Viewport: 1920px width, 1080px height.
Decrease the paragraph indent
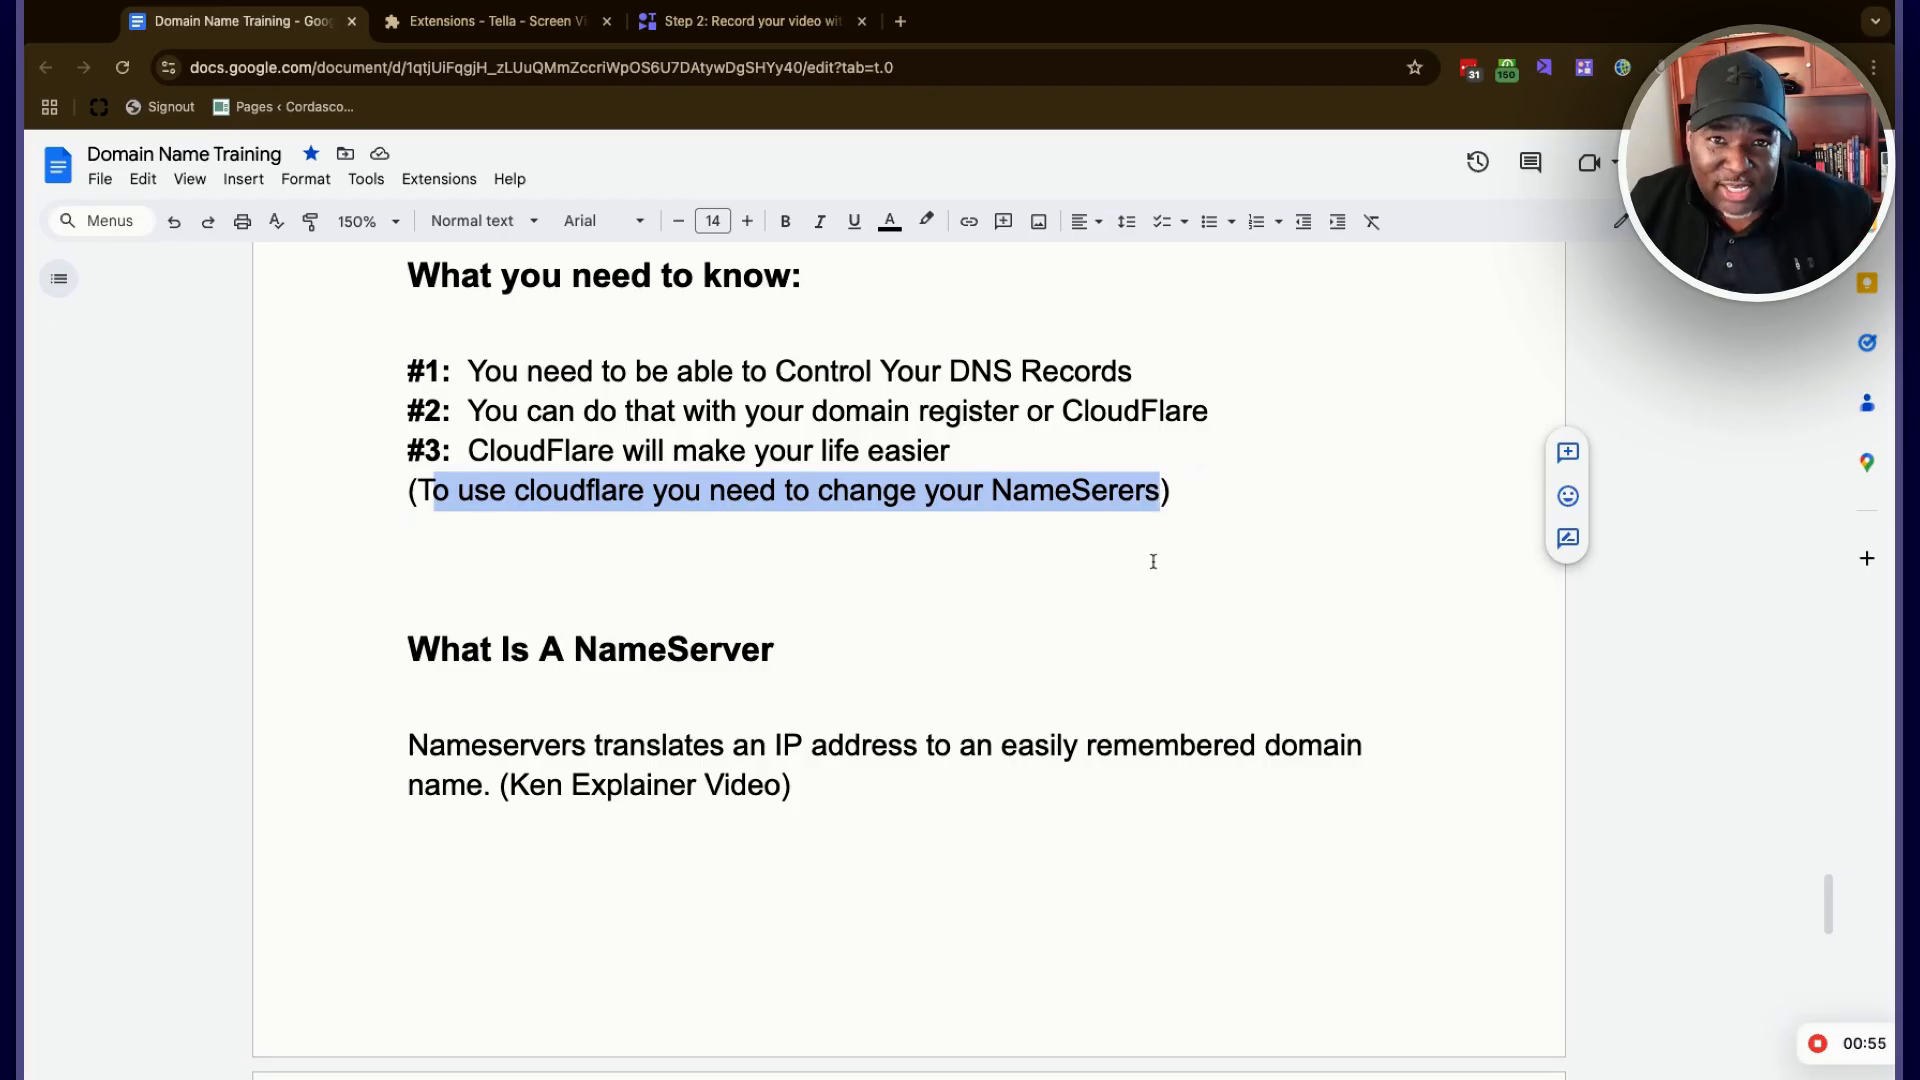pos(1303,222)
